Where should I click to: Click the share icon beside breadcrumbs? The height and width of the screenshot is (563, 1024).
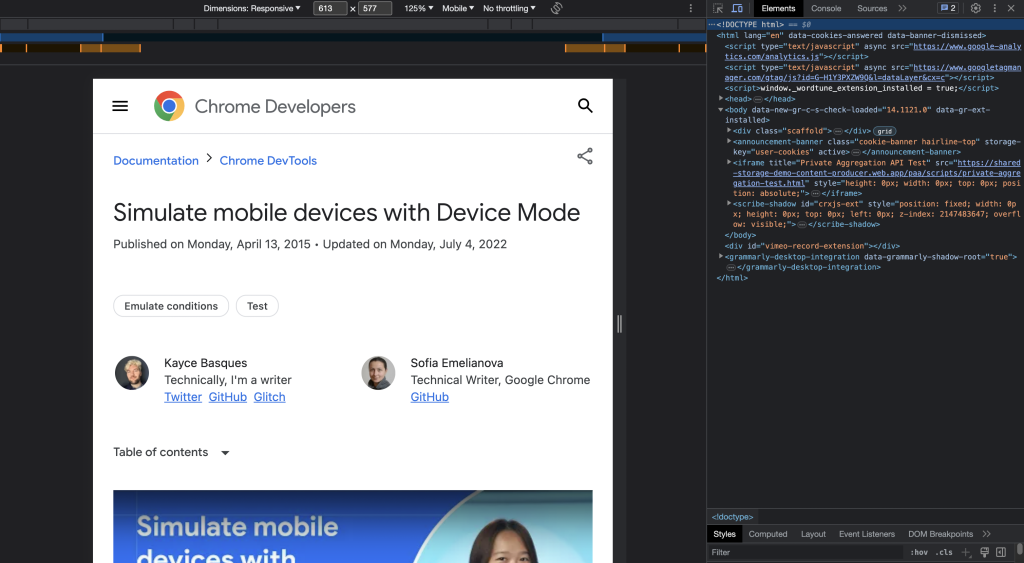coord(585,156)
